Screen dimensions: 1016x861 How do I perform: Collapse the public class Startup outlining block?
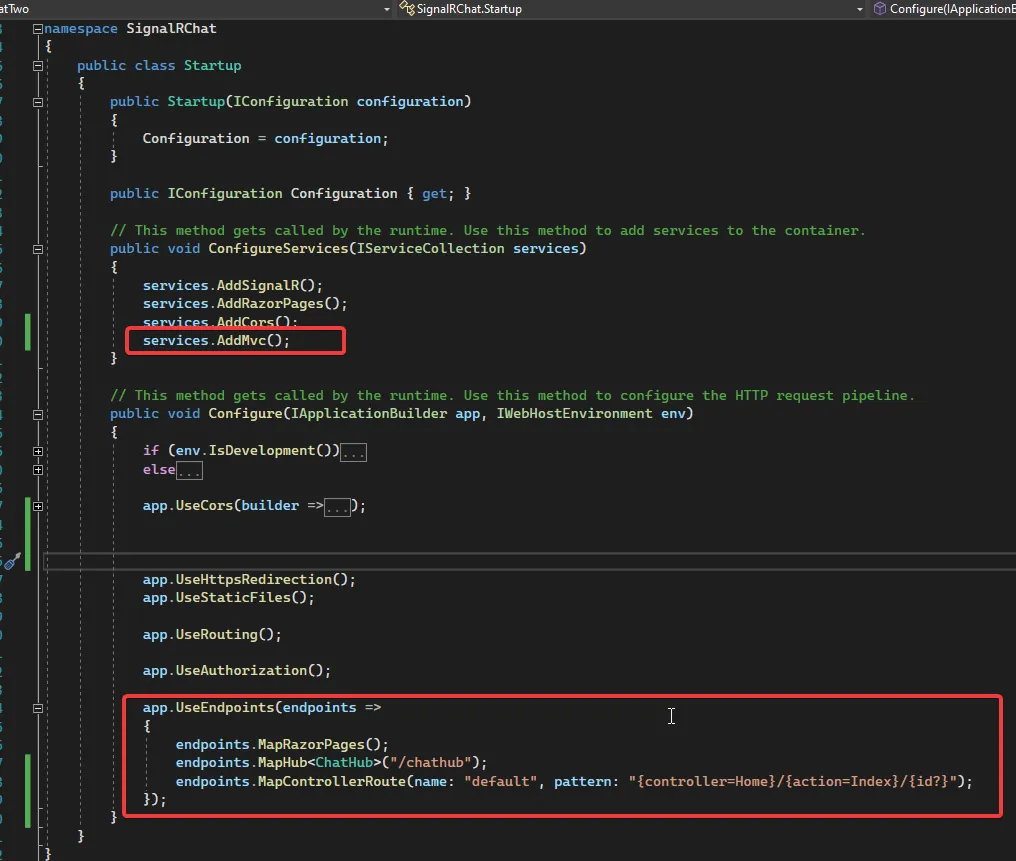coord(38,66)
